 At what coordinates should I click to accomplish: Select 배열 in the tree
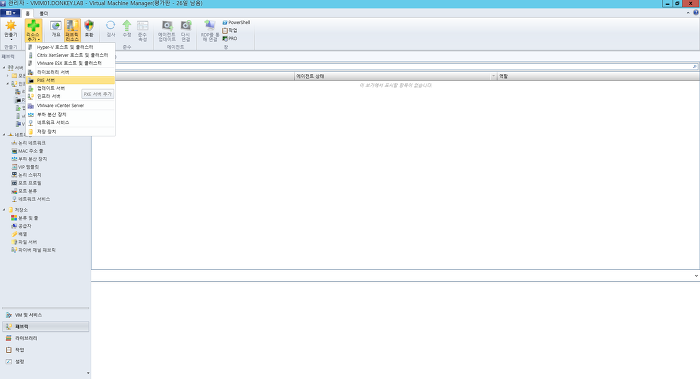pos(20,234)
